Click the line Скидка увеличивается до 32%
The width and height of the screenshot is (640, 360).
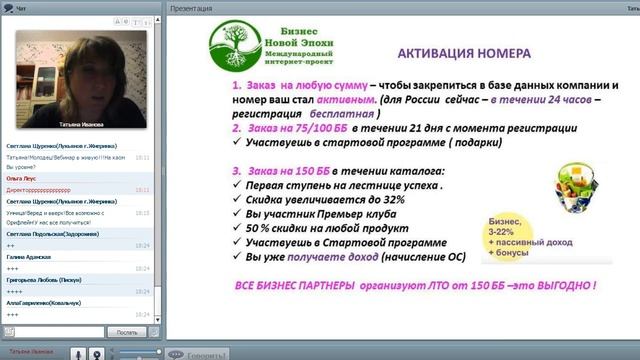(x=325, y=200)
